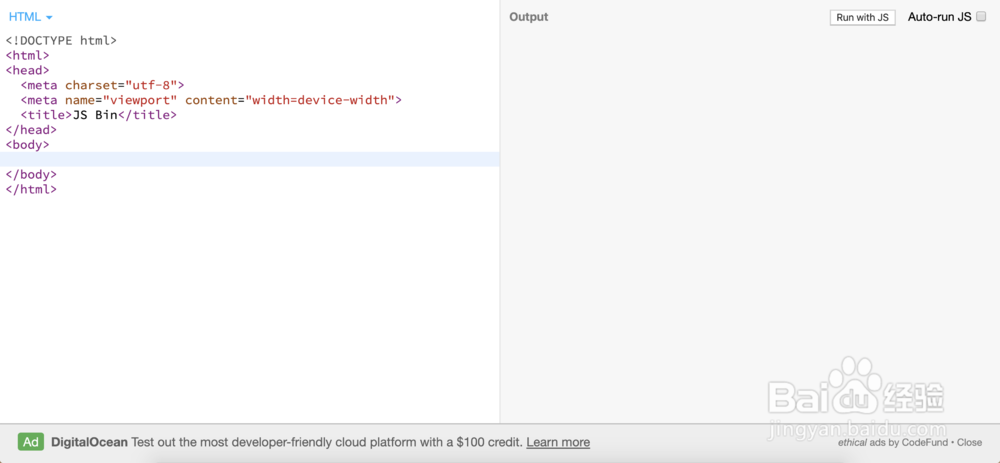Click the Output panel label

pyautogui.click(x=529, y=17)
